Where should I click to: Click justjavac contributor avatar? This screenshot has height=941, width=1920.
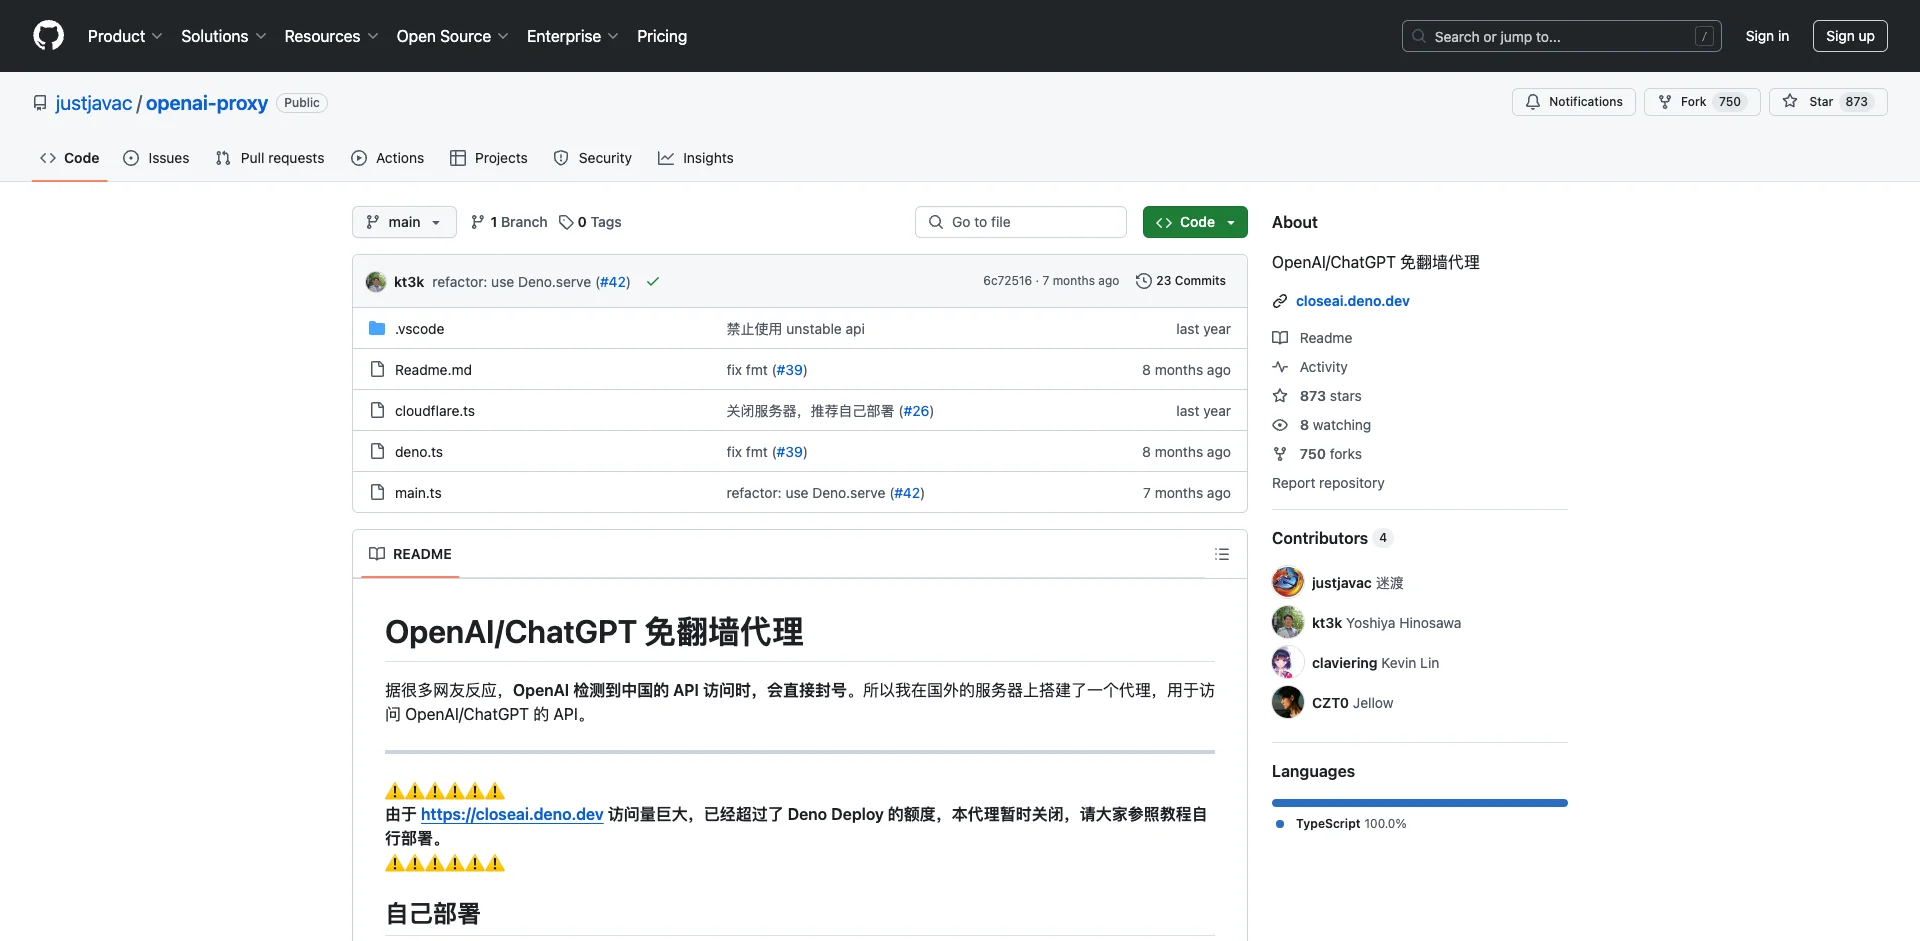pyautogui.click(x=1288, y=582)
